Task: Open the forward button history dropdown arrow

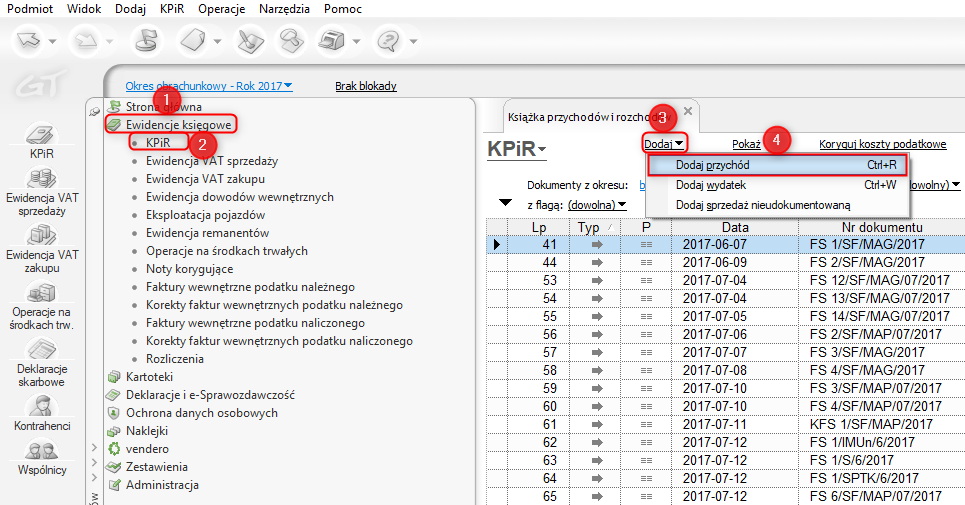Action: (x=109, y=42)
